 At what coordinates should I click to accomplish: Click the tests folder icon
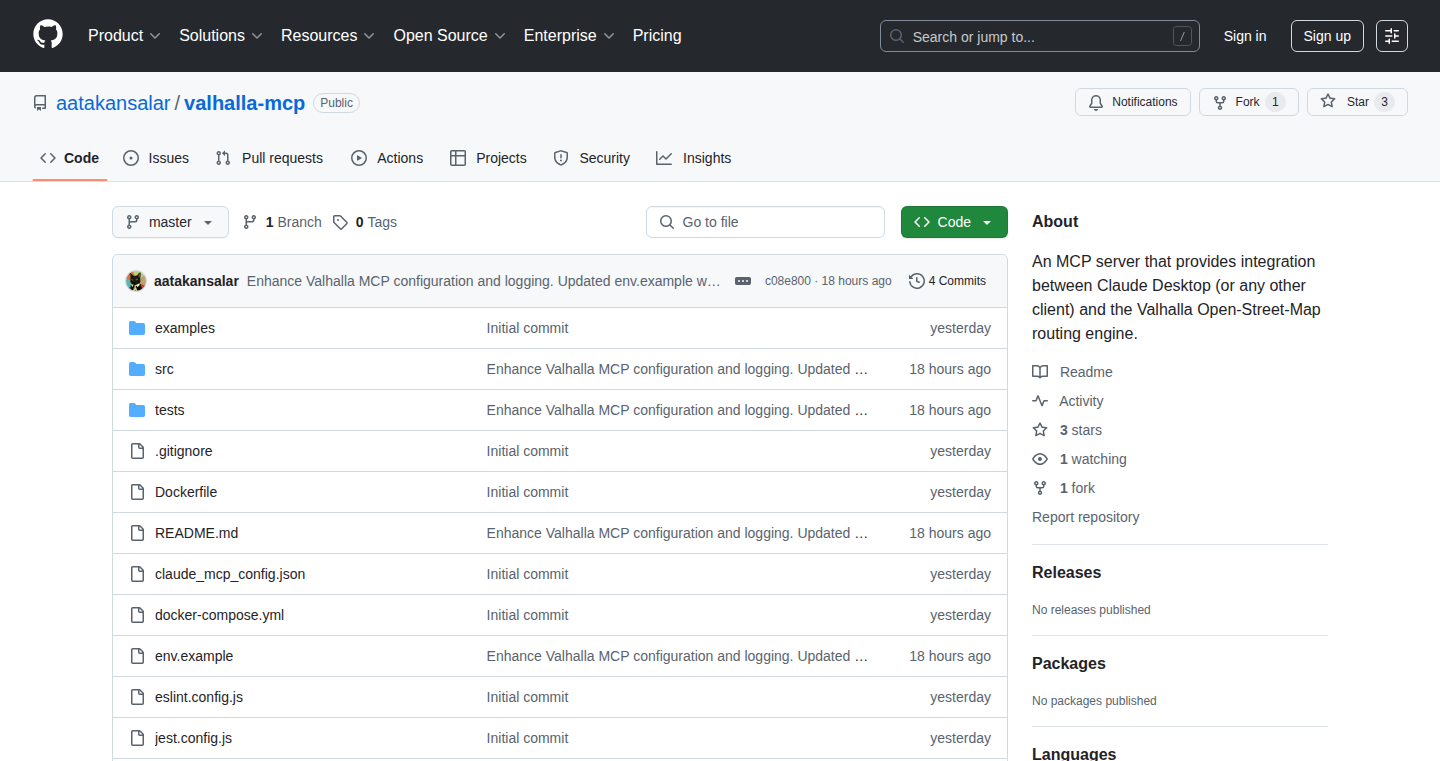(x=137, y=410)
